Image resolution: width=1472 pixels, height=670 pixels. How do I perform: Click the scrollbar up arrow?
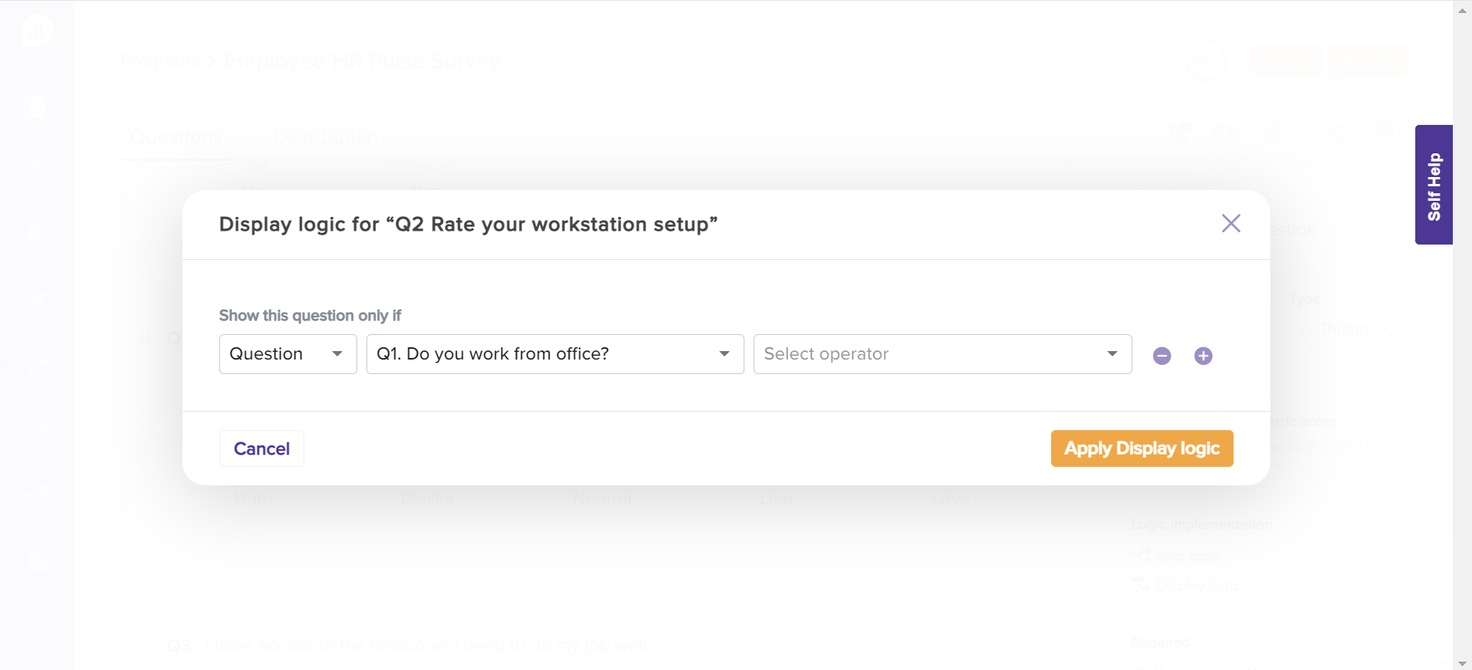(1462, 6)
